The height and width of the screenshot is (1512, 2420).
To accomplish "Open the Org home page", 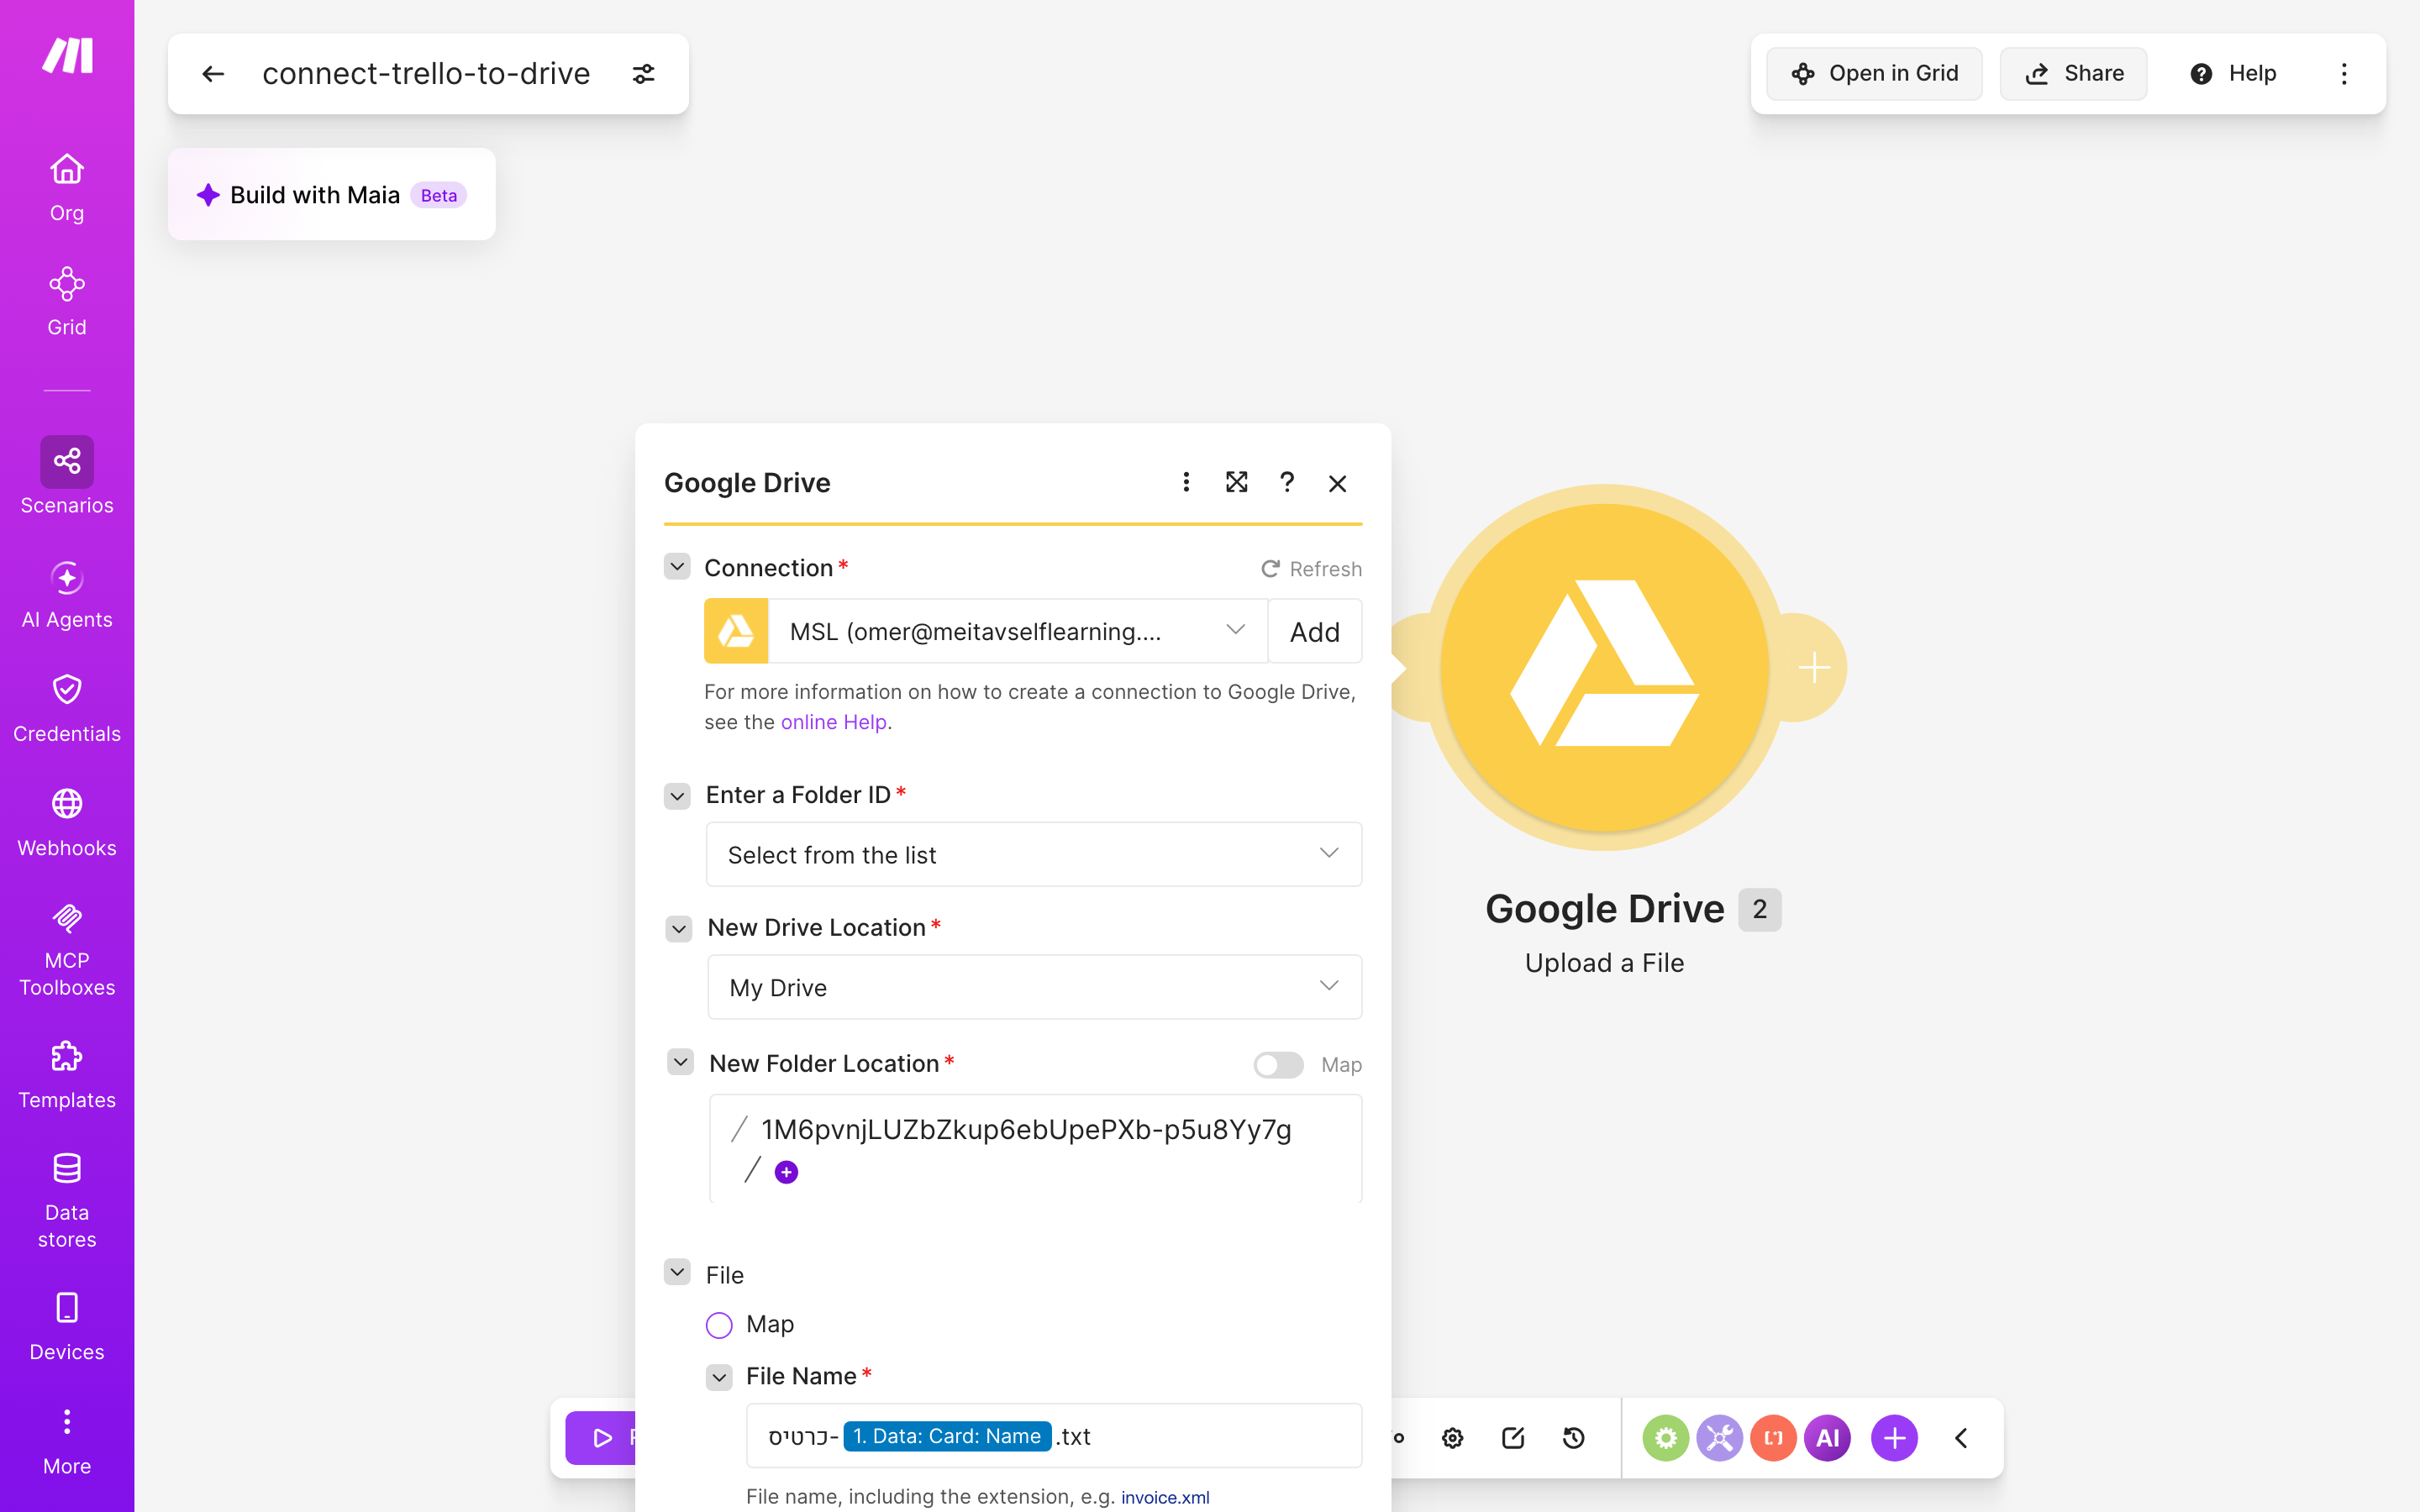I will 67,188.
